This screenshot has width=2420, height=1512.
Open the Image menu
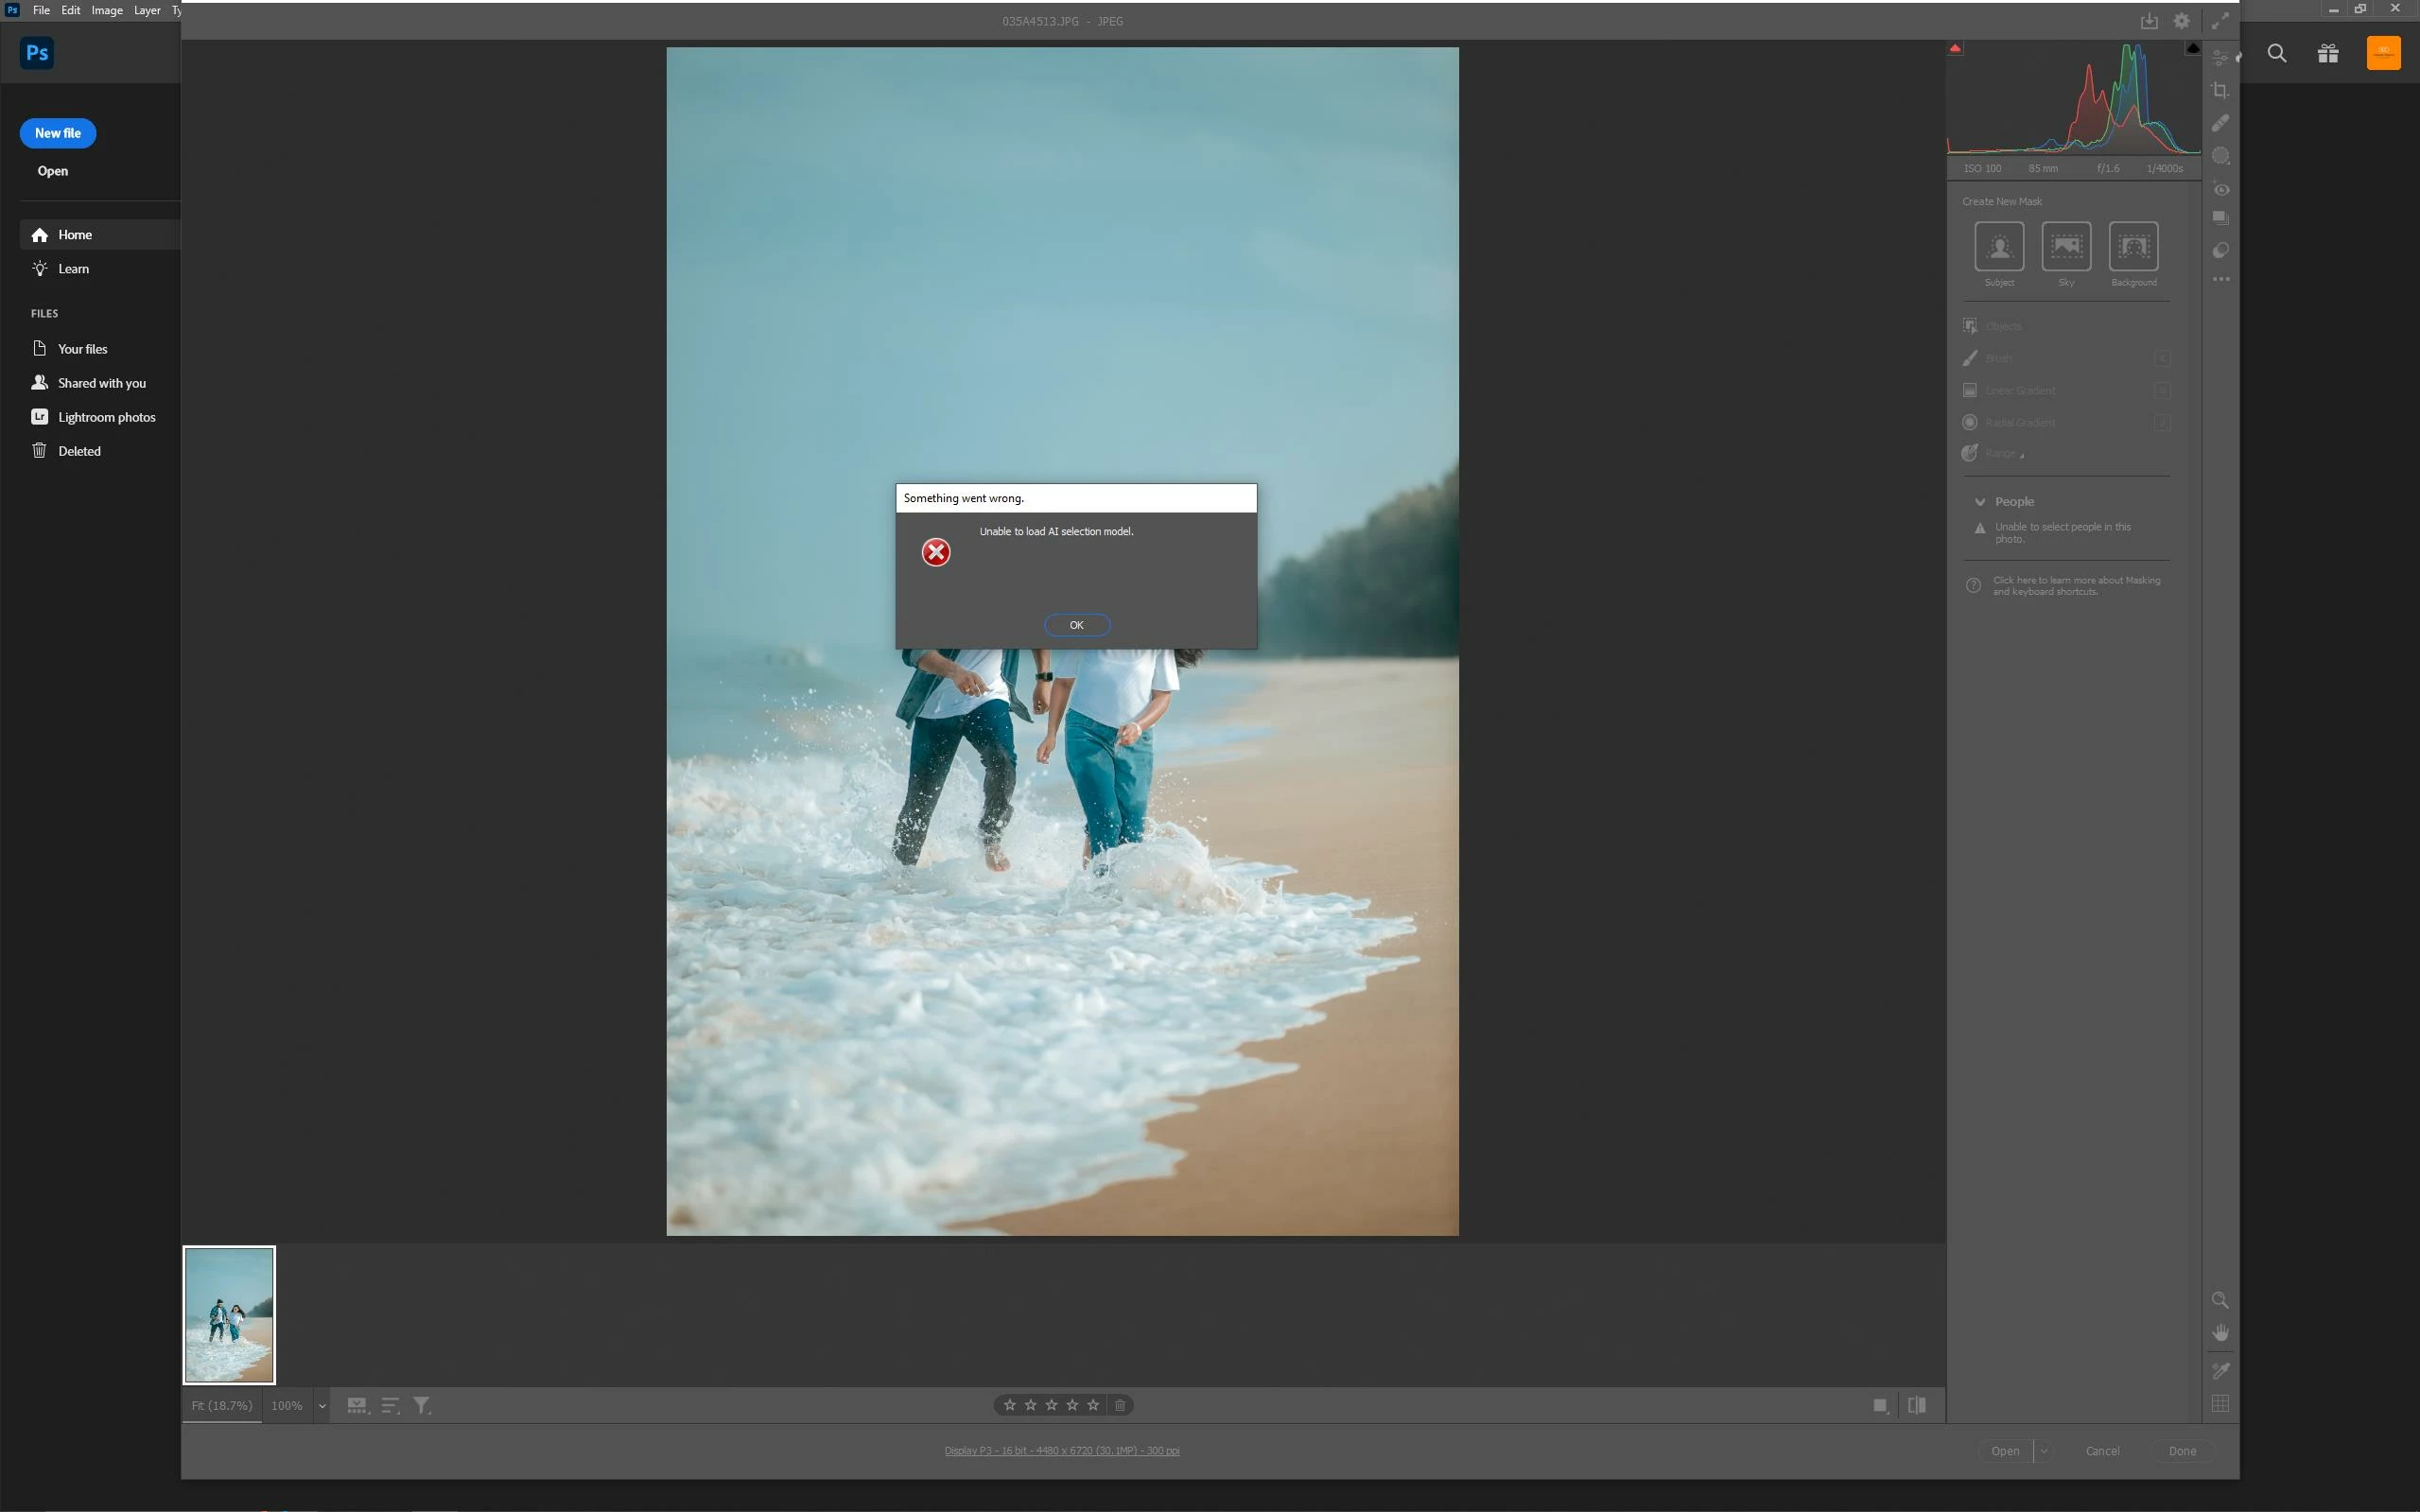(107, 10)
